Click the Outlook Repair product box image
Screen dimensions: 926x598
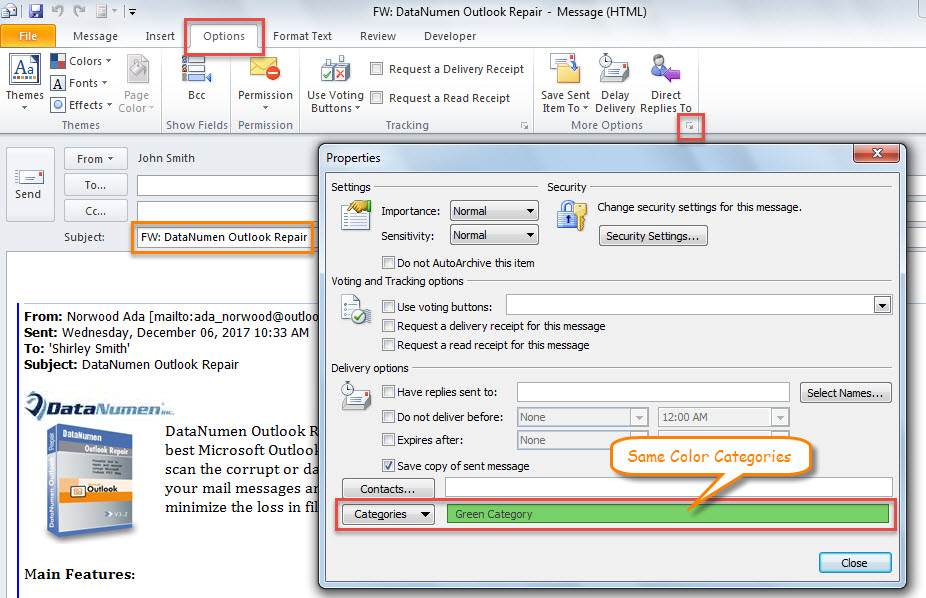tap(90, 481)
